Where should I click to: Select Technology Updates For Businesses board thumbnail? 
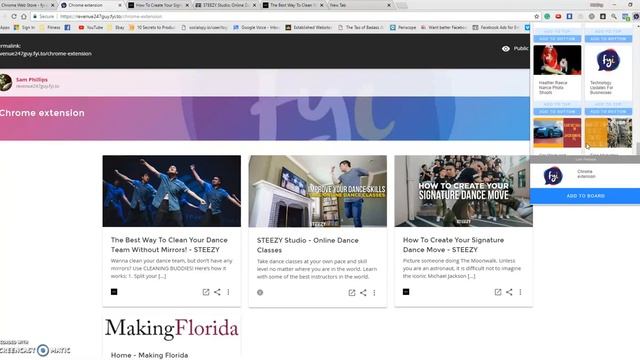tap(608, 60)
